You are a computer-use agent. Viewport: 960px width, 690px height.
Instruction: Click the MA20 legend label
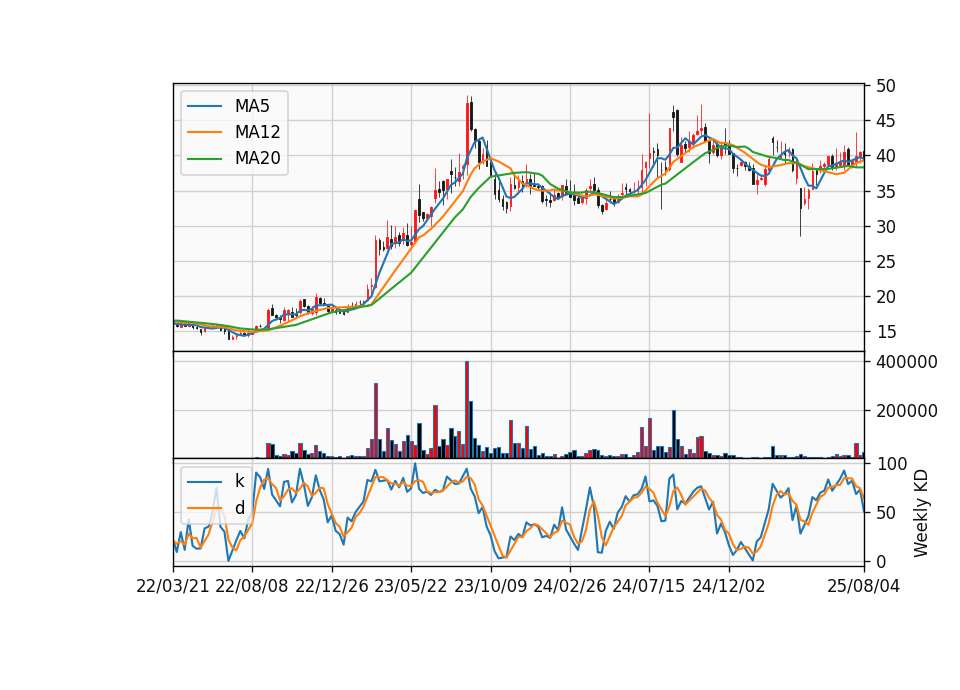(x=257, y=158)
